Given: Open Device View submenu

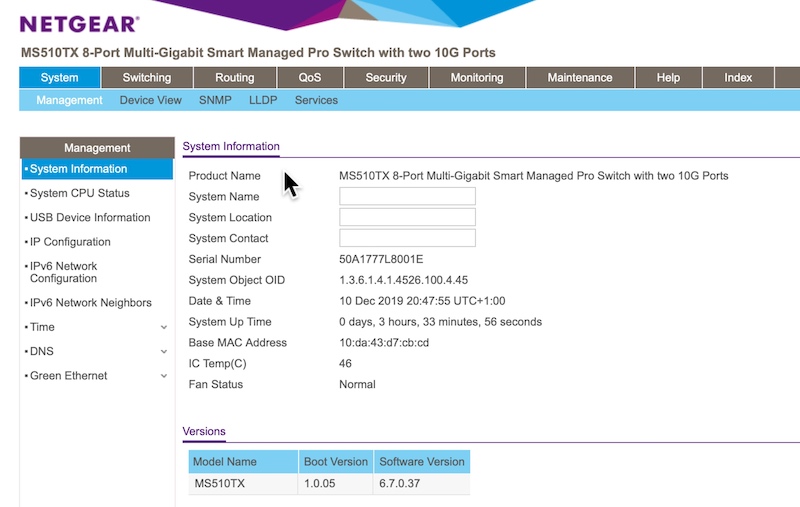Looking at the screenshot, I should 150,100.
